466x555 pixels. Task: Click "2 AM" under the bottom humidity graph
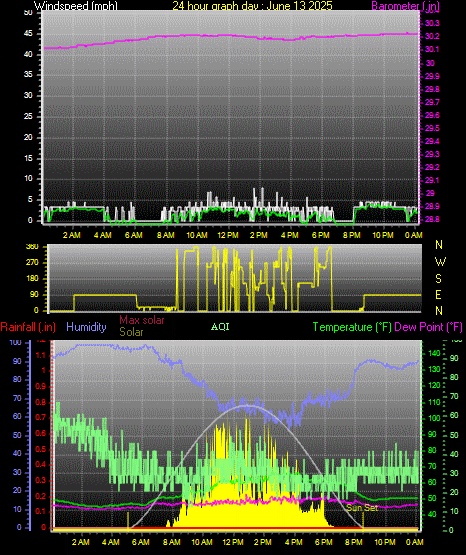point(81,542)
